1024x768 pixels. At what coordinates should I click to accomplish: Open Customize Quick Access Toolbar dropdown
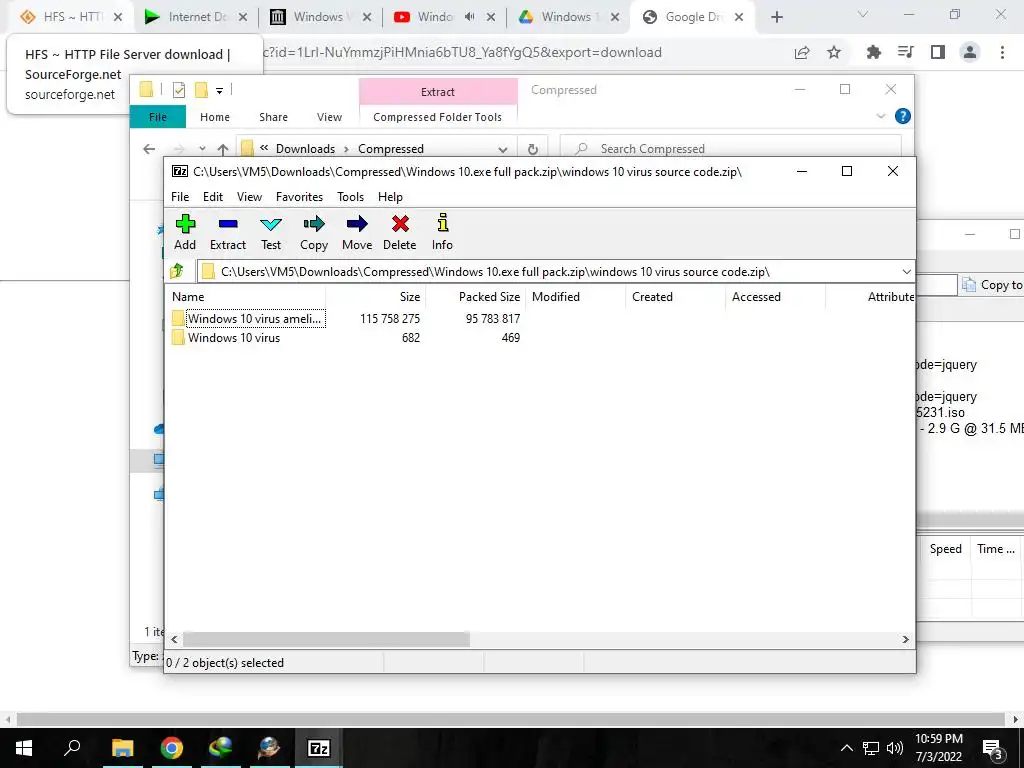[219, 91]
